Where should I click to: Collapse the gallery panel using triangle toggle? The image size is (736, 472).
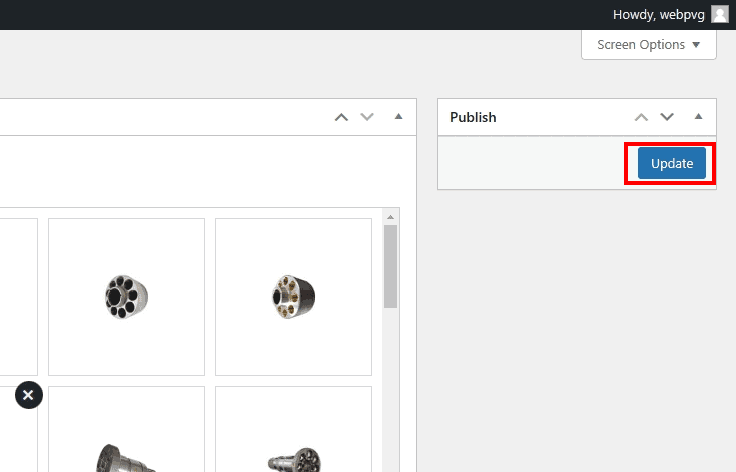pos(398,117)
